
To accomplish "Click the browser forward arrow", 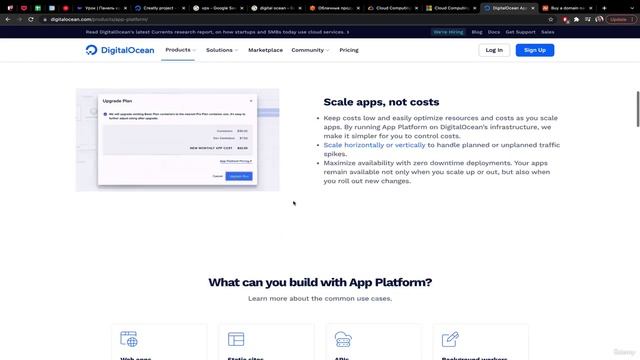I will coord(19,19).
